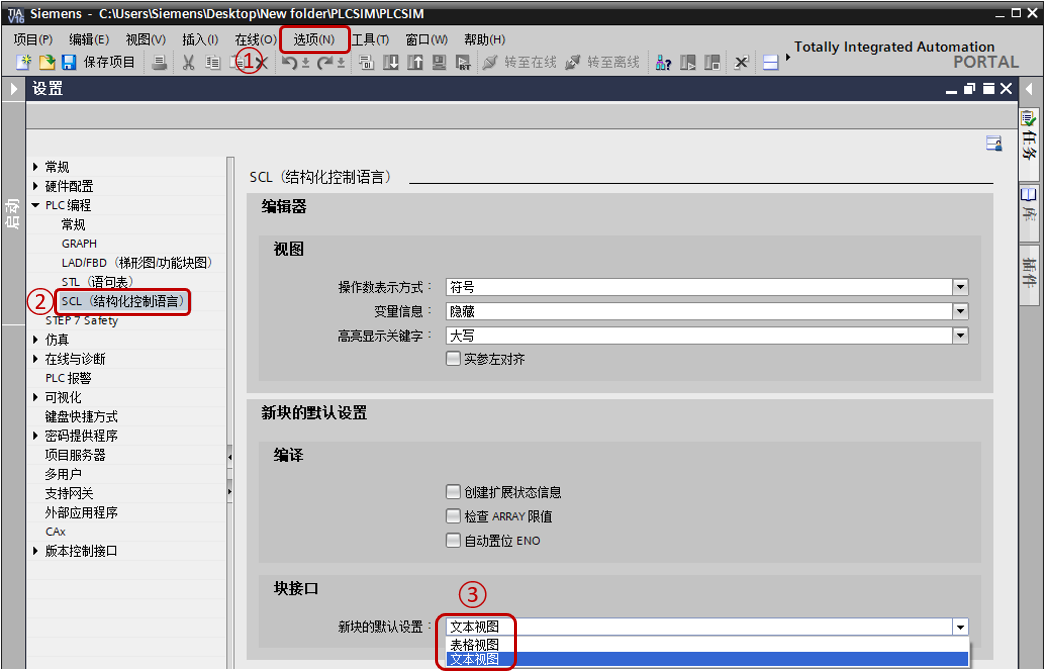Open project using the folder icon
Viewport: 1044px width, 671px height.
47,63
